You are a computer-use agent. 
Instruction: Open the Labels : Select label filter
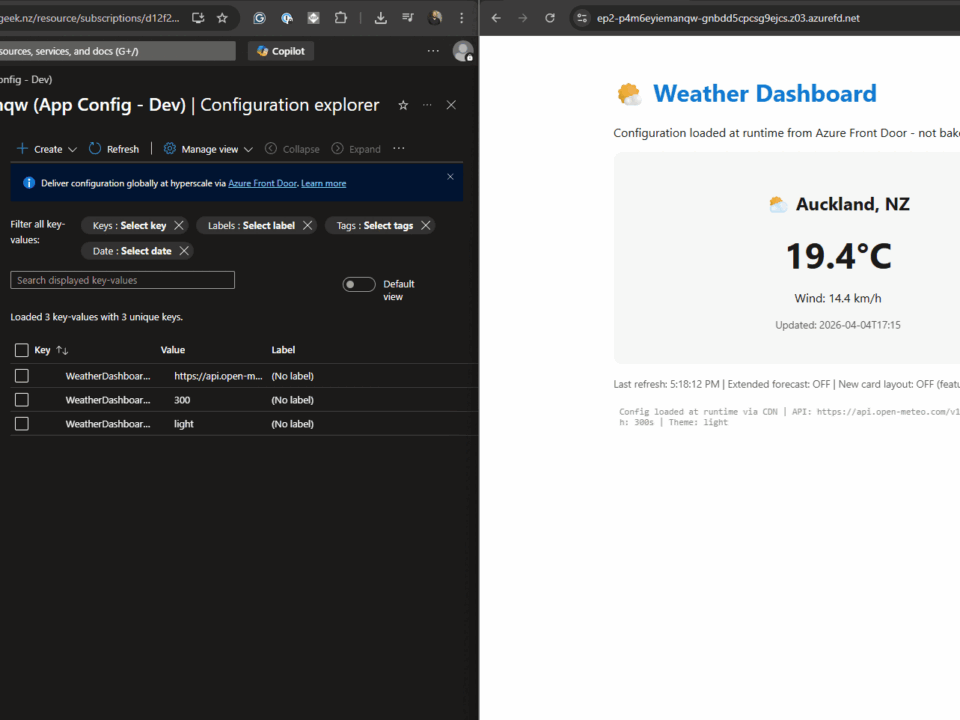pos(251,226)
